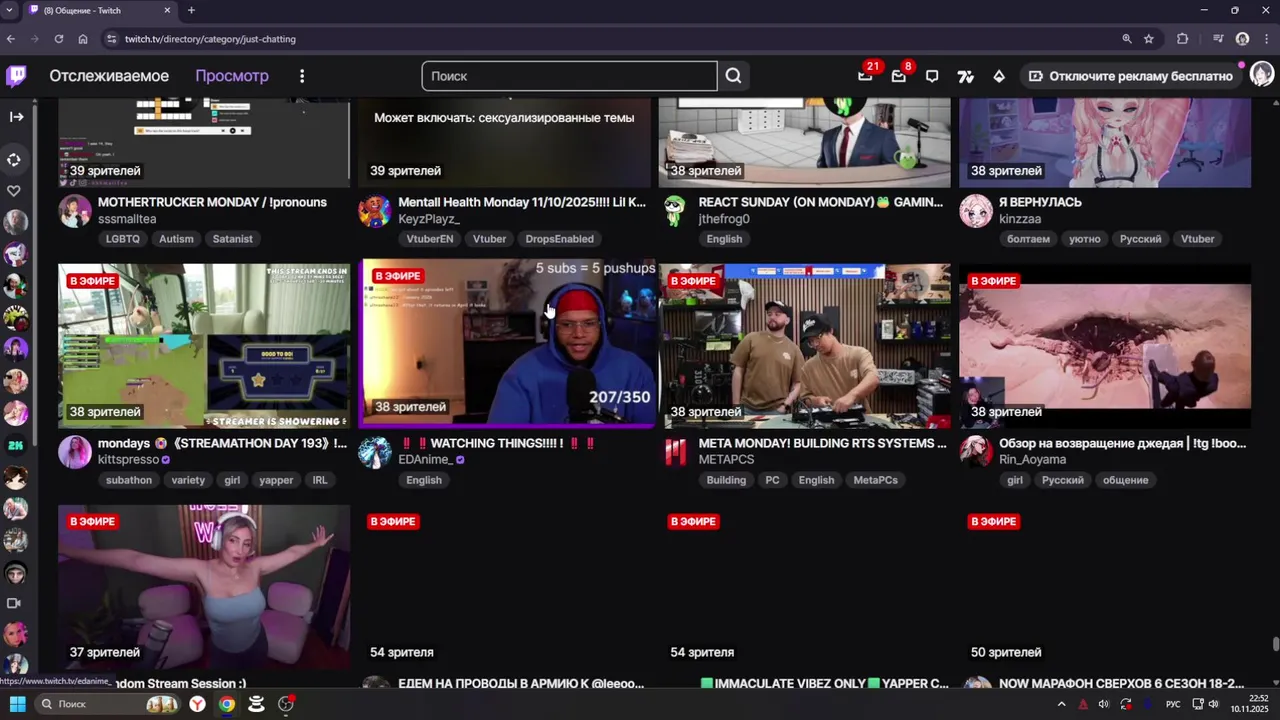
Task: Click the search magnifier button
Action: point(733,76)
